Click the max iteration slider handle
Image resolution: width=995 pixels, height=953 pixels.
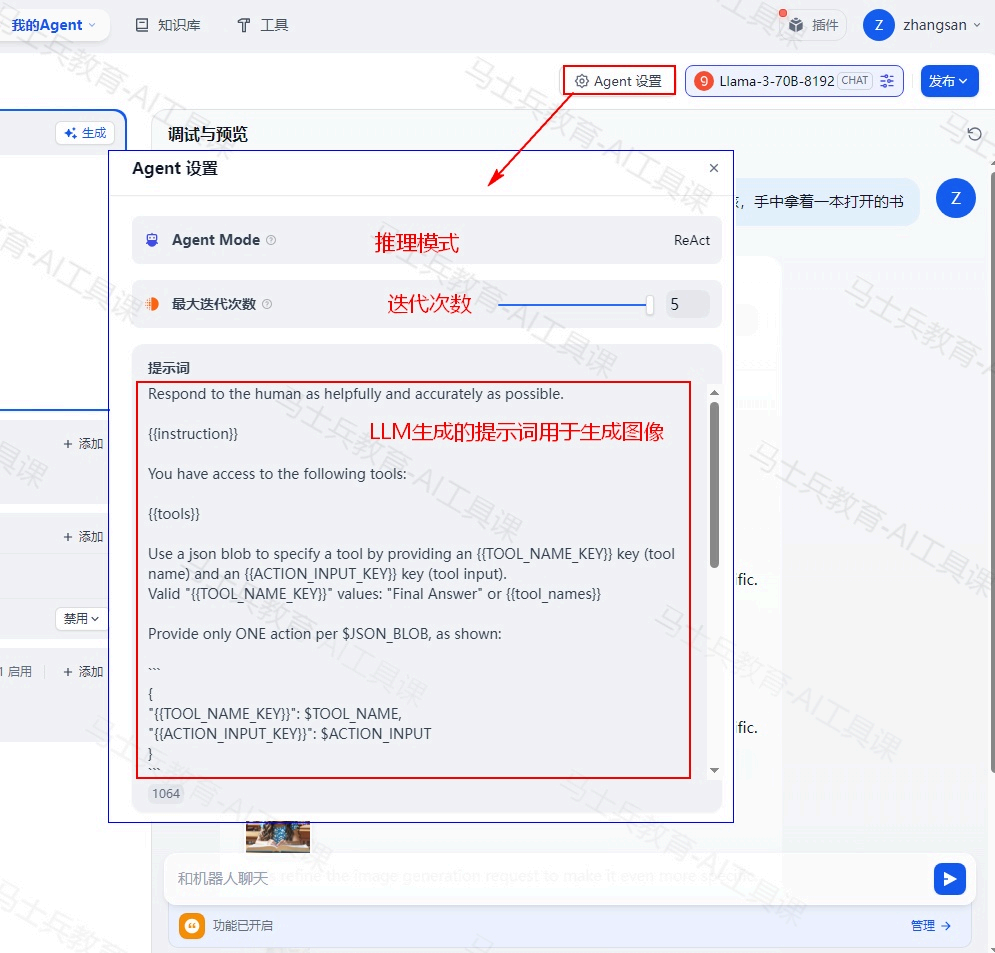click(649, 305)
